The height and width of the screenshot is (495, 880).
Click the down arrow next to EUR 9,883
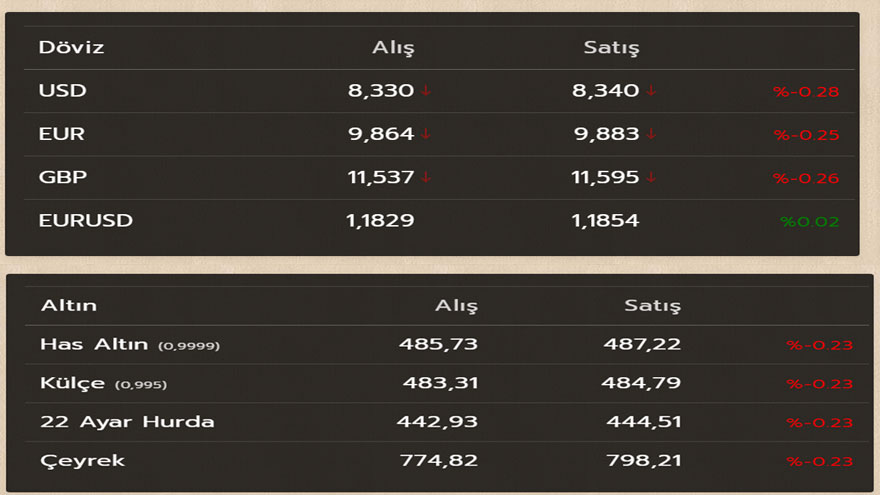tap(651, 134)
